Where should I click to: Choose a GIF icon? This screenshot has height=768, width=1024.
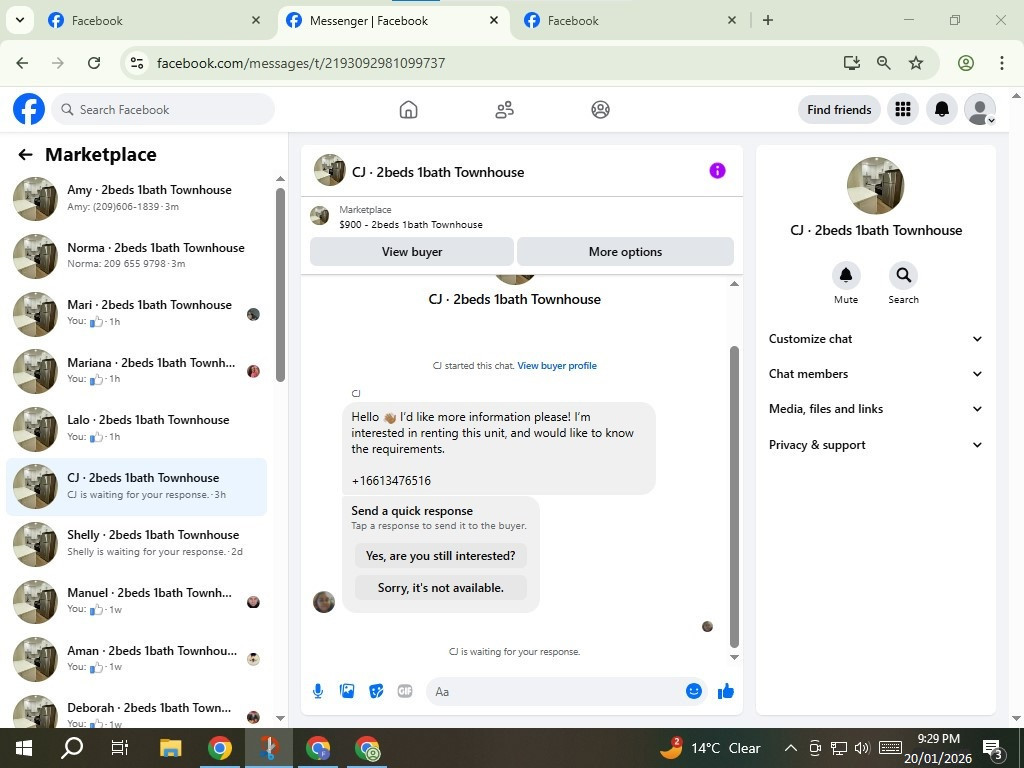[x=405, y=691]
